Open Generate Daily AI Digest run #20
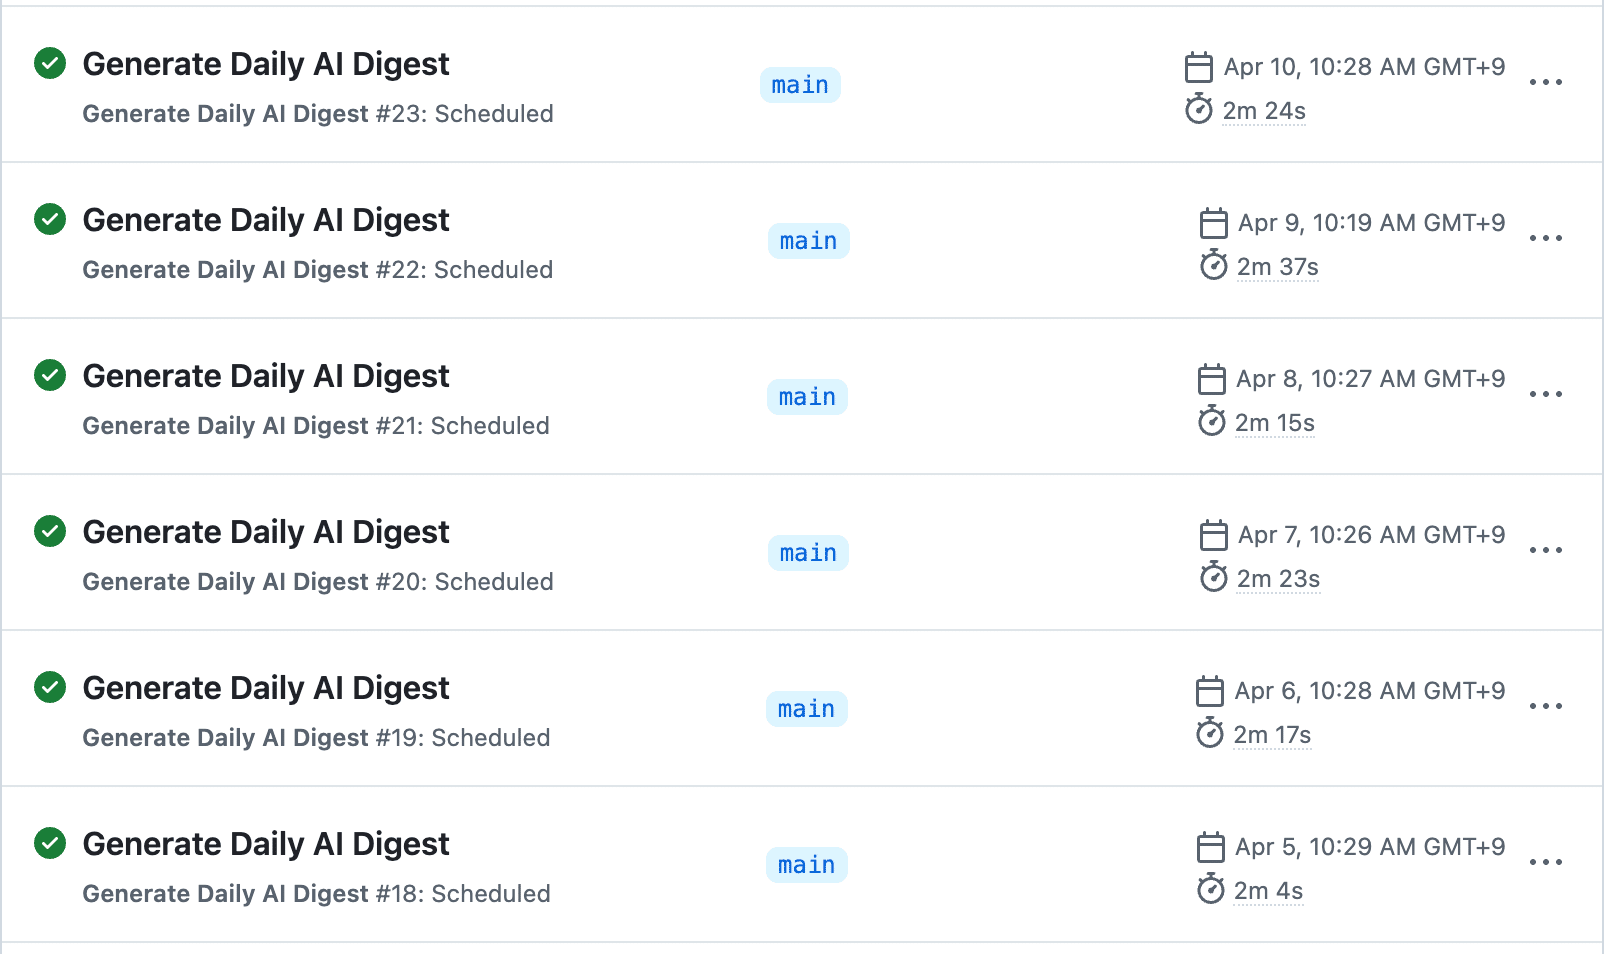Viewport: 1608px width, 954px height. point(266,532)
